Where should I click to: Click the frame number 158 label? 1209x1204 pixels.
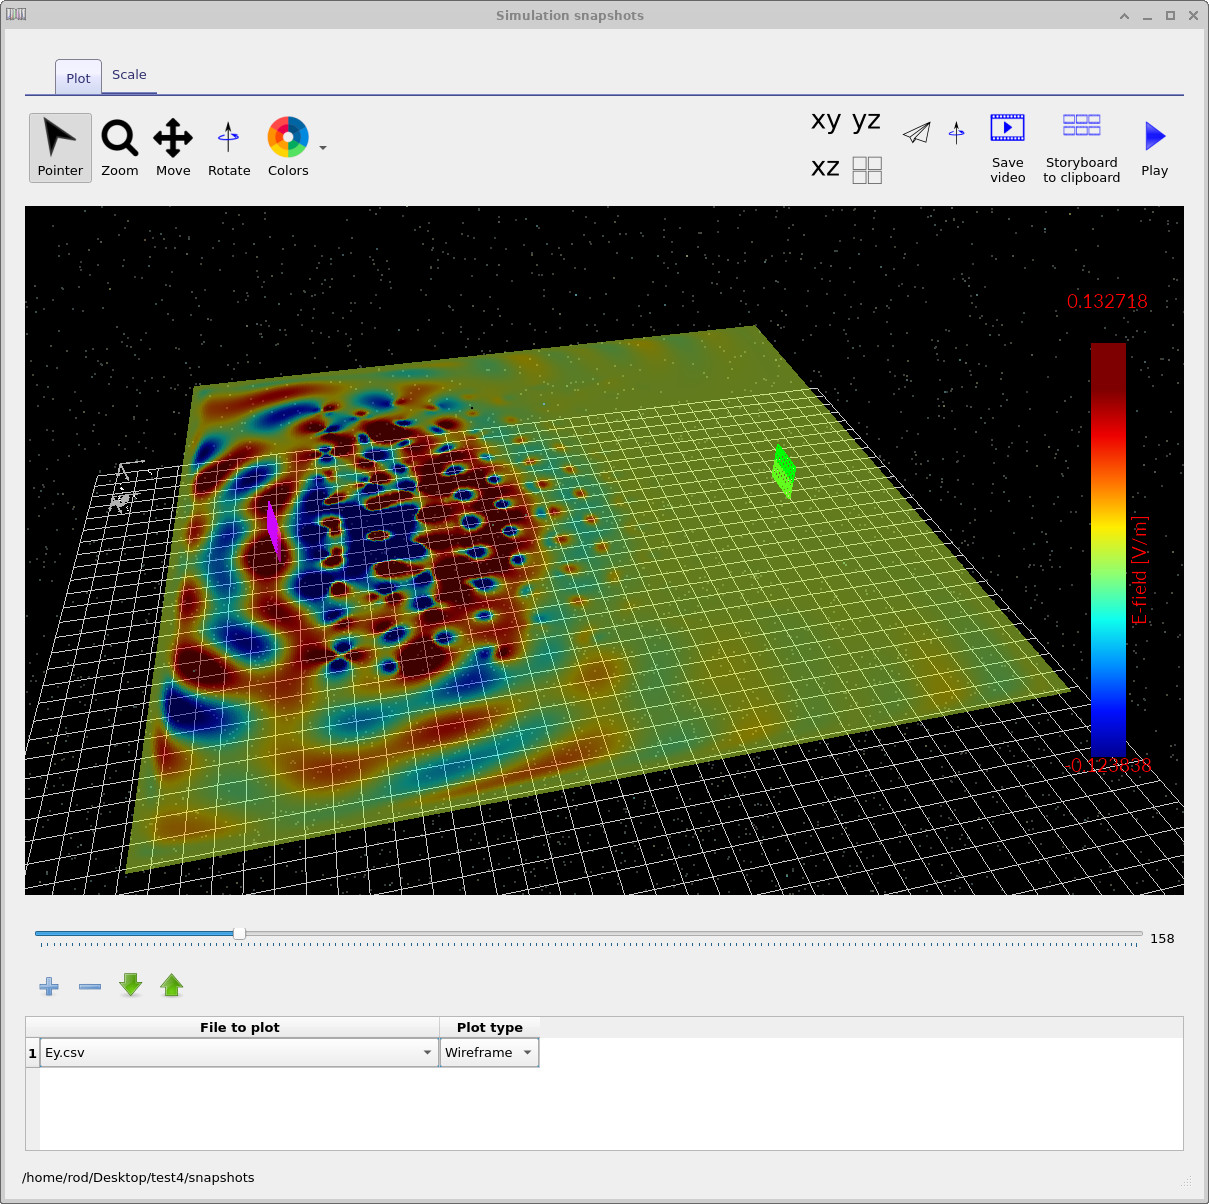pyautogui.click(x=1162, y=939)
